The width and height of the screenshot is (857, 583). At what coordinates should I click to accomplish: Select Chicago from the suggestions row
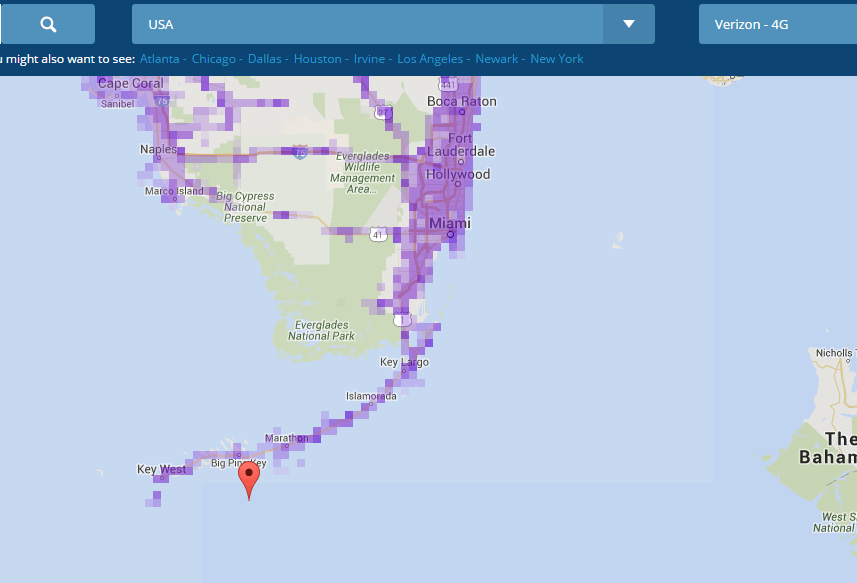[x=213, y=59]
